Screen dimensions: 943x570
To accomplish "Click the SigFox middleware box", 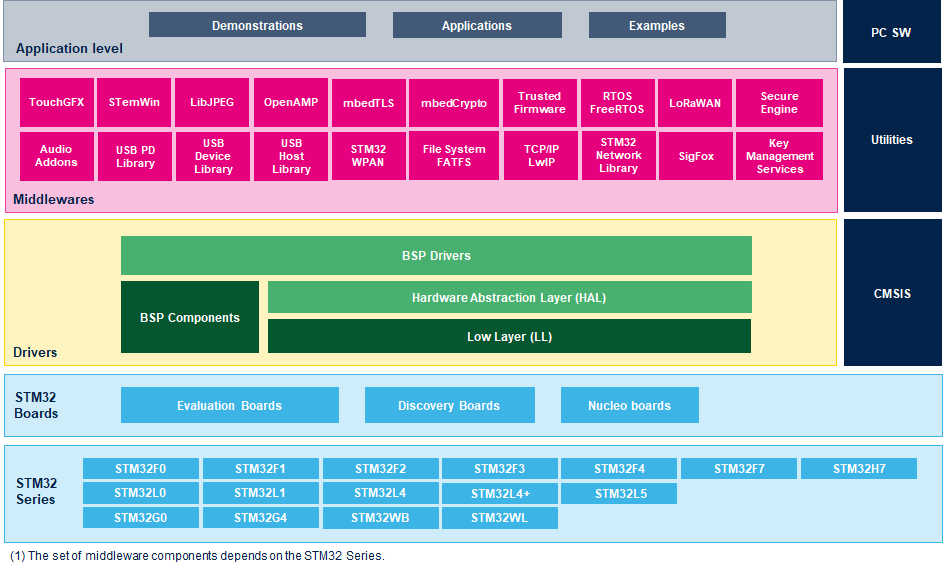I will (x=696, y=156).
